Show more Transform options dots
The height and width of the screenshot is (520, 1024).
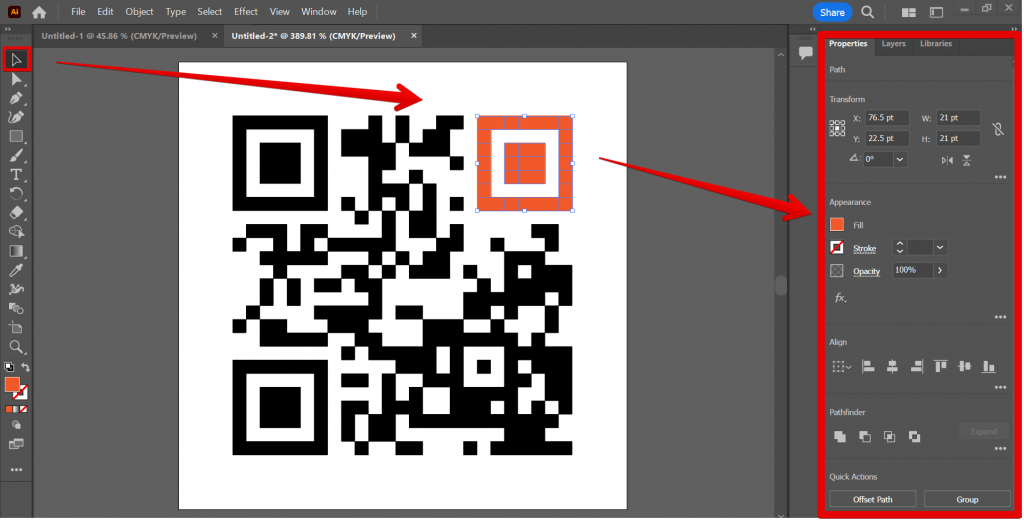pyautogui.click(x=1000, y=177)
